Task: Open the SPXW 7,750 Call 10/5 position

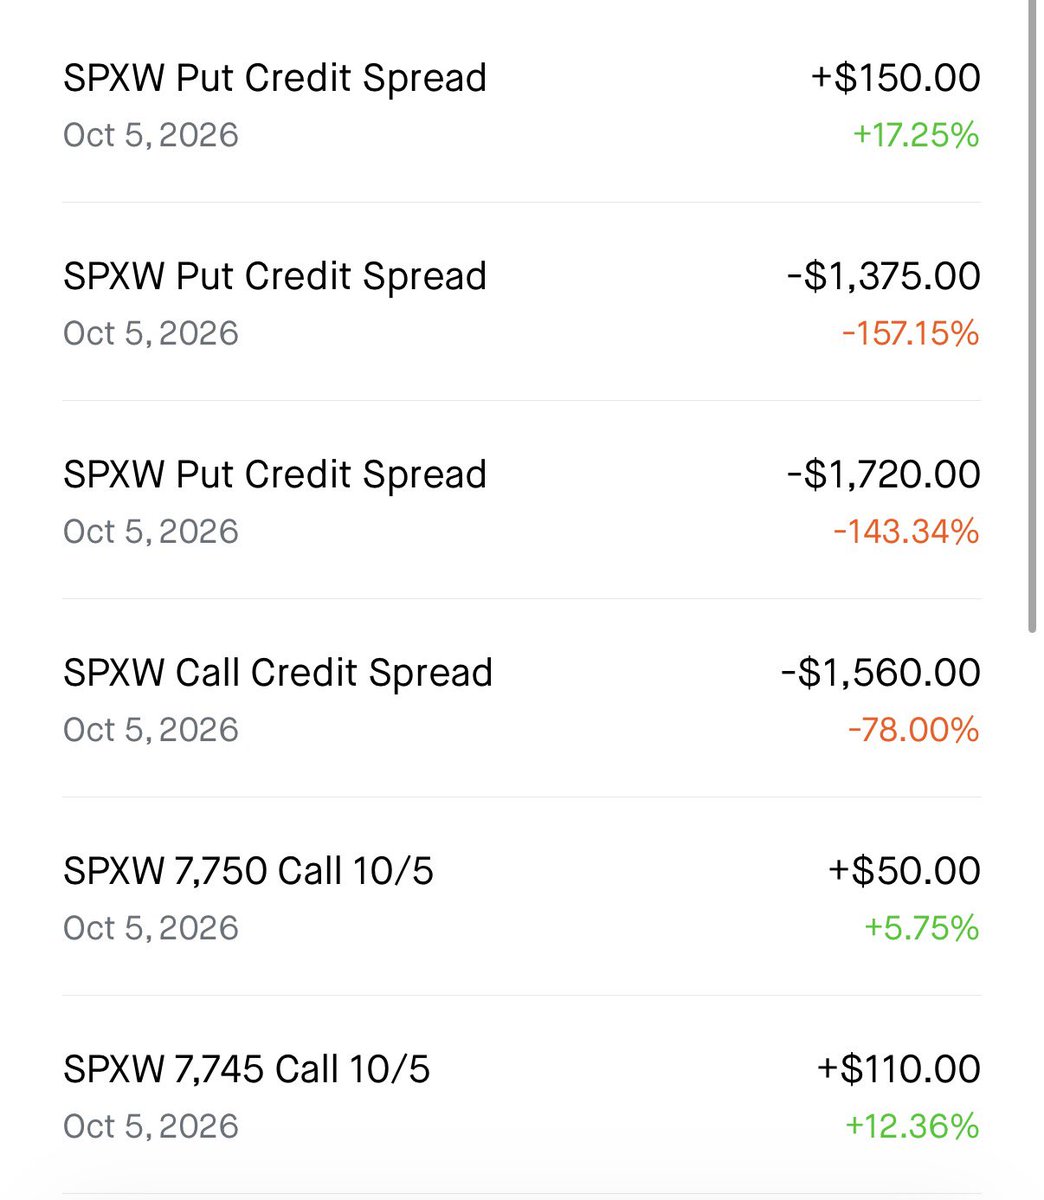Action: pyautogui.click(x=521, y=896)
